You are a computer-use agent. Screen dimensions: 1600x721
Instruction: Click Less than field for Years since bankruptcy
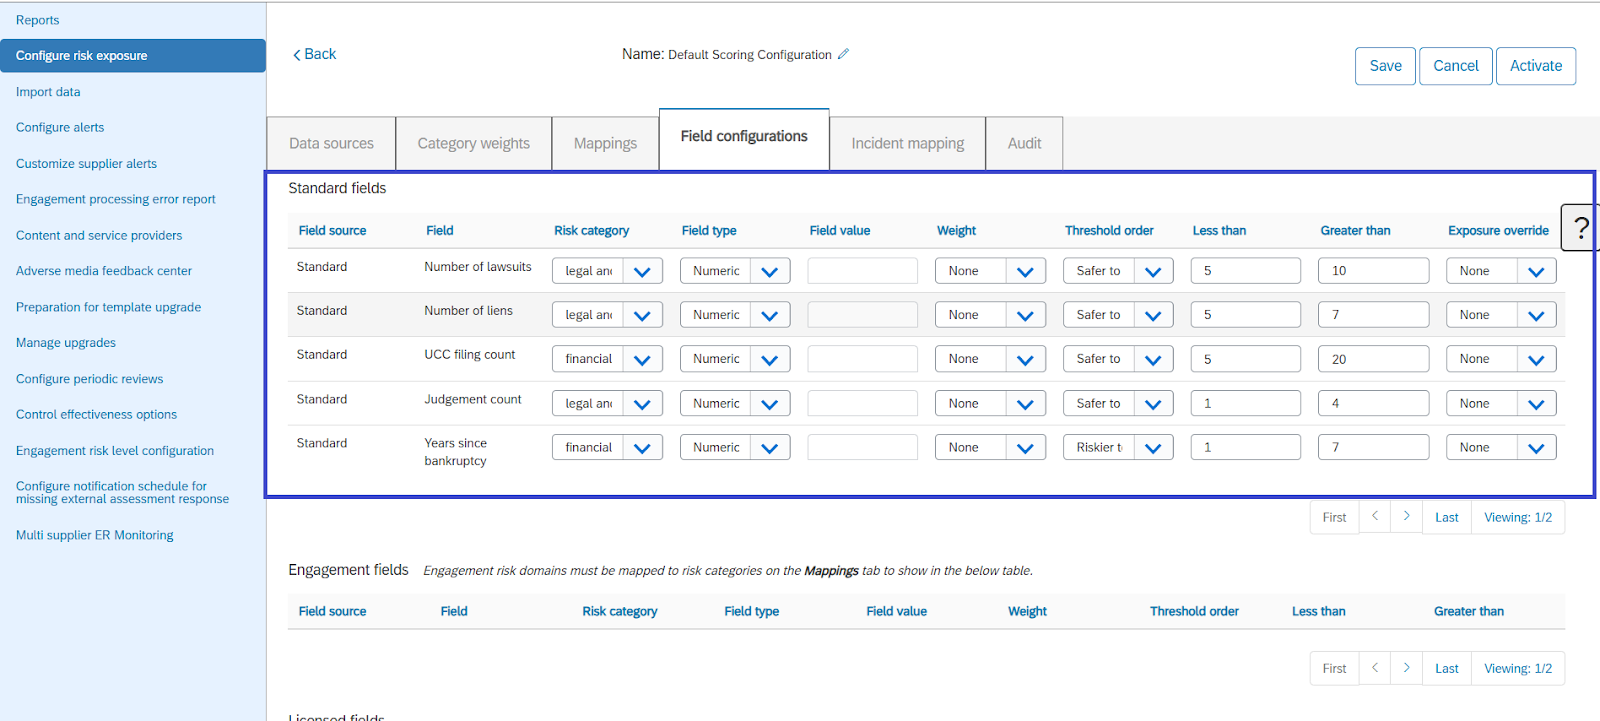1245,448
